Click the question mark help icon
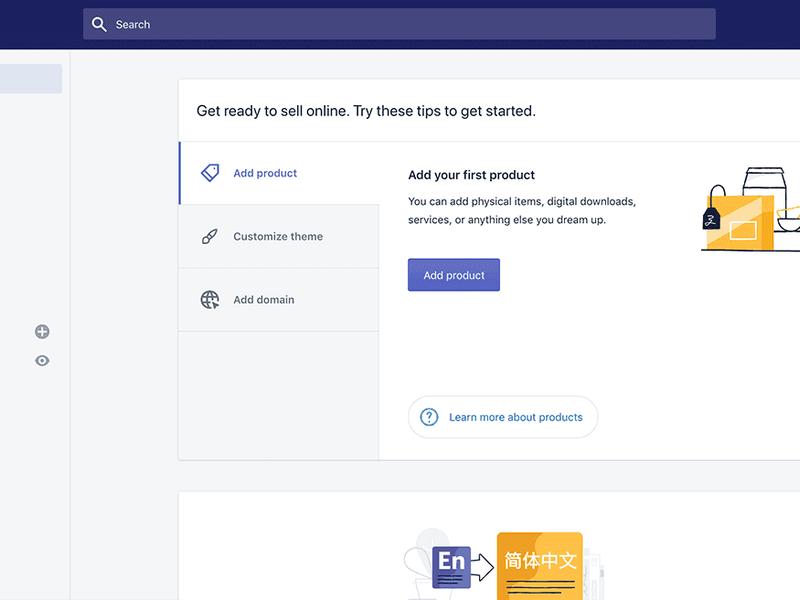The image size is (800, 600). click(429, 417)
